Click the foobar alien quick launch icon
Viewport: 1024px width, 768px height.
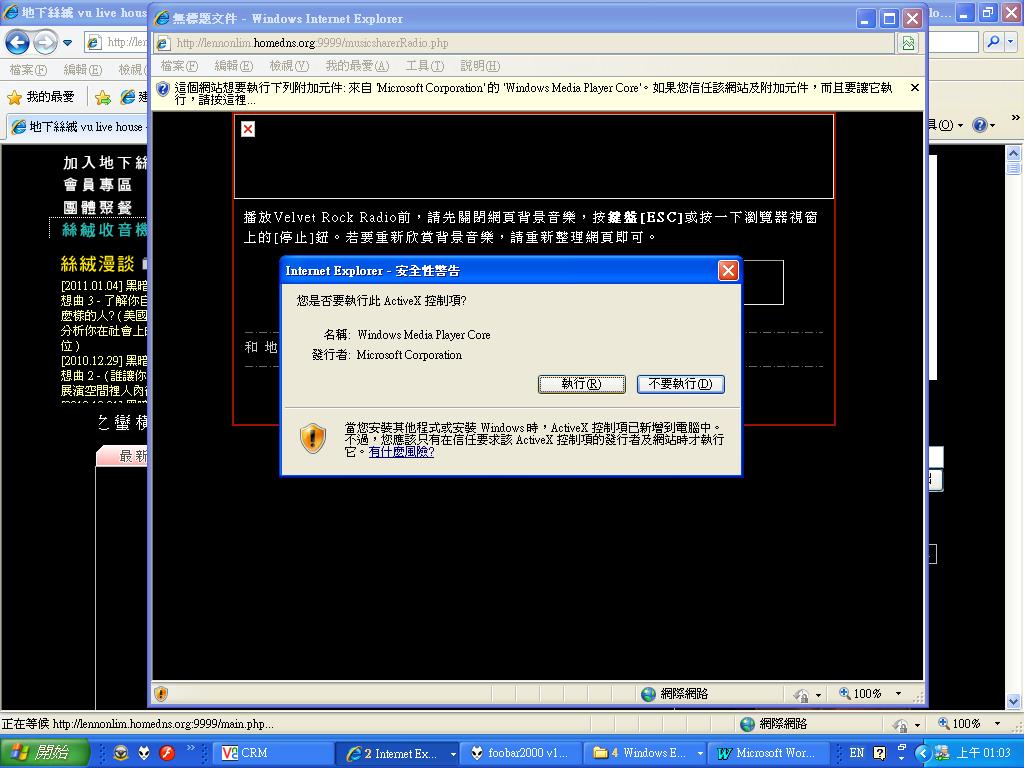144,753
